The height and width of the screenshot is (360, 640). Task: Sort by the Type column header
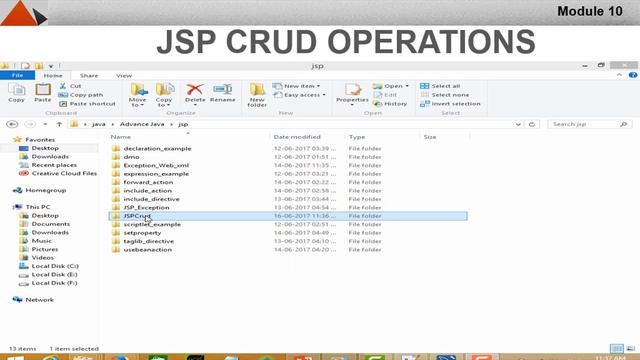(357, 137)
